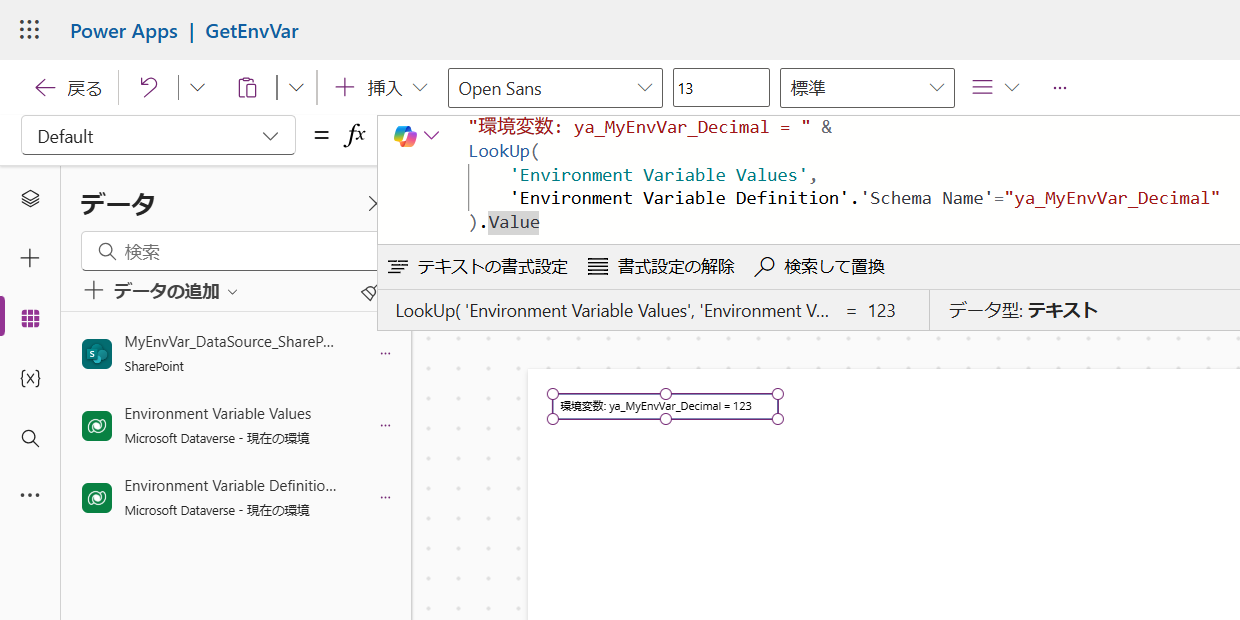The height and width of the screenshot is (620, 1240).
Task: Open the 挿入 insert menu
Action: (381, 88)
